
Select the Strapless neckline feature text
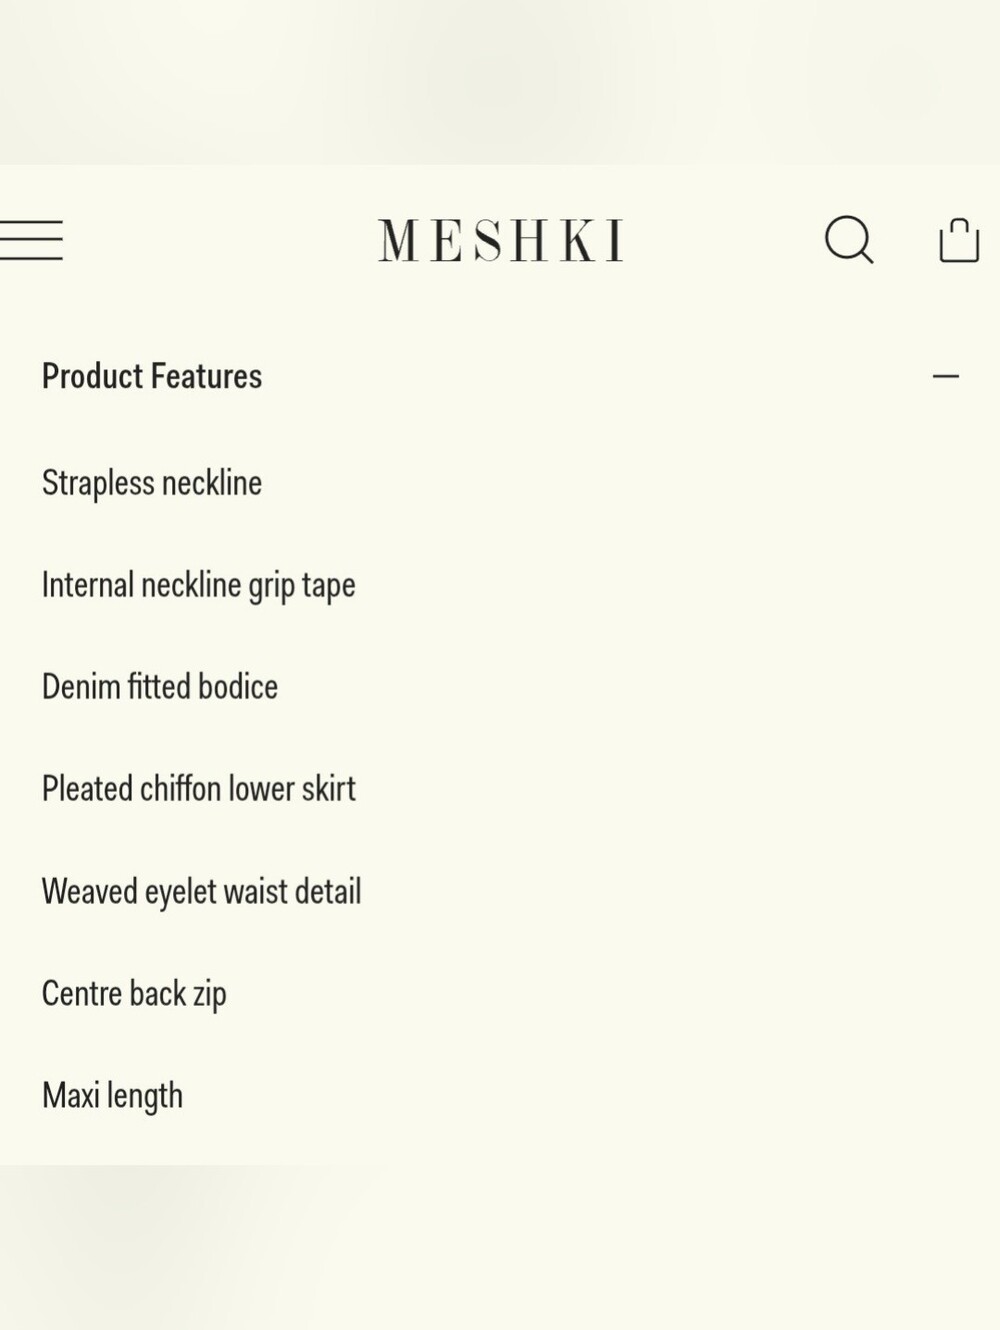[x=152, y=483]
